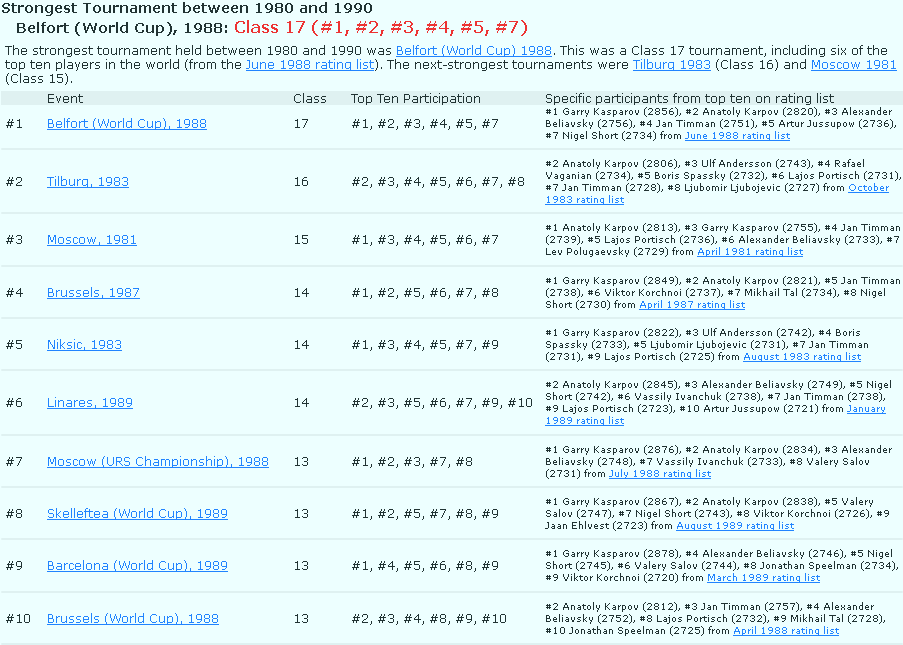Click Moscow (URS Championship), 1988 link
The width and height of the screenshot is (903, 645).
point(157,462)
